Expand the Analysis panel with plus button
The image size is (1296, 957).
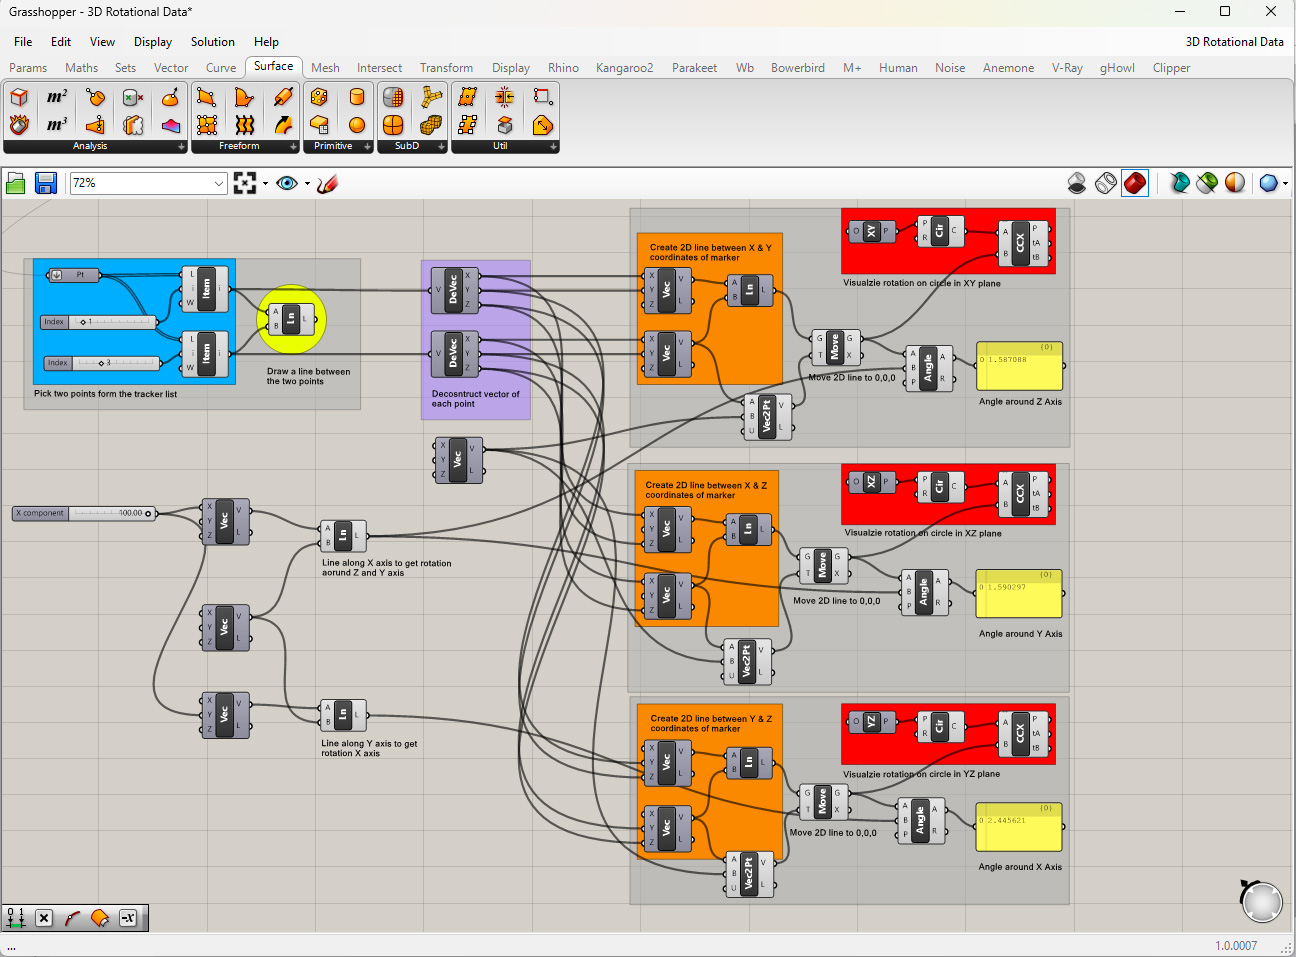pyautogui.click(x=181, y=146)
